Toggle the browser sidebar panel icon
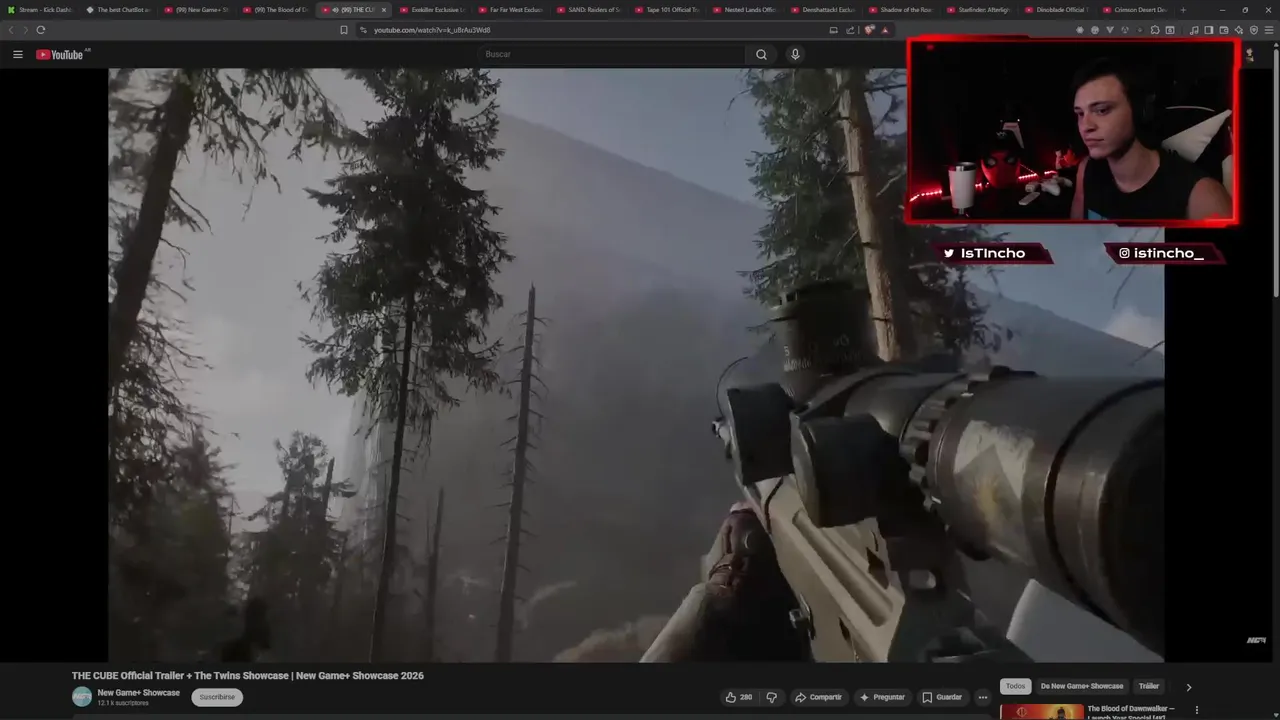Image resolution: width=1280 pixels, height=720 pixels. click(1209, 30)
